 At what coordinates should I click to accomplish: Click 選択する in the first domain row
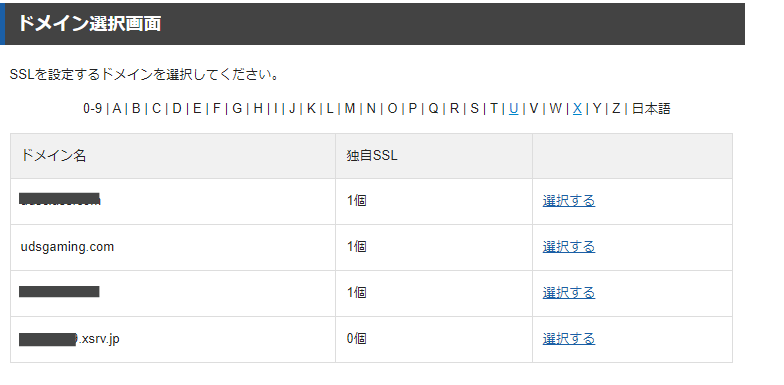pyautogui.click(x=568, y=201)
